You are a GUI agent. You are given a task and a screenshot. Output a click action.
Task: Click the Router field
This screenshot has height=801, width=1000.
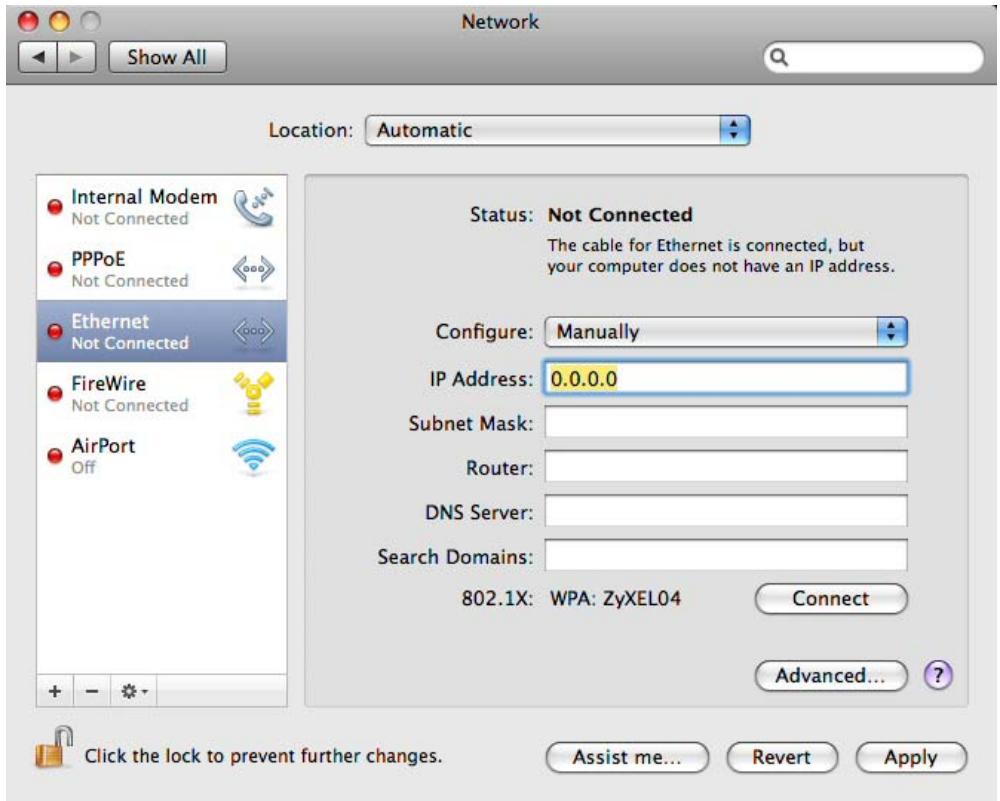726,467
